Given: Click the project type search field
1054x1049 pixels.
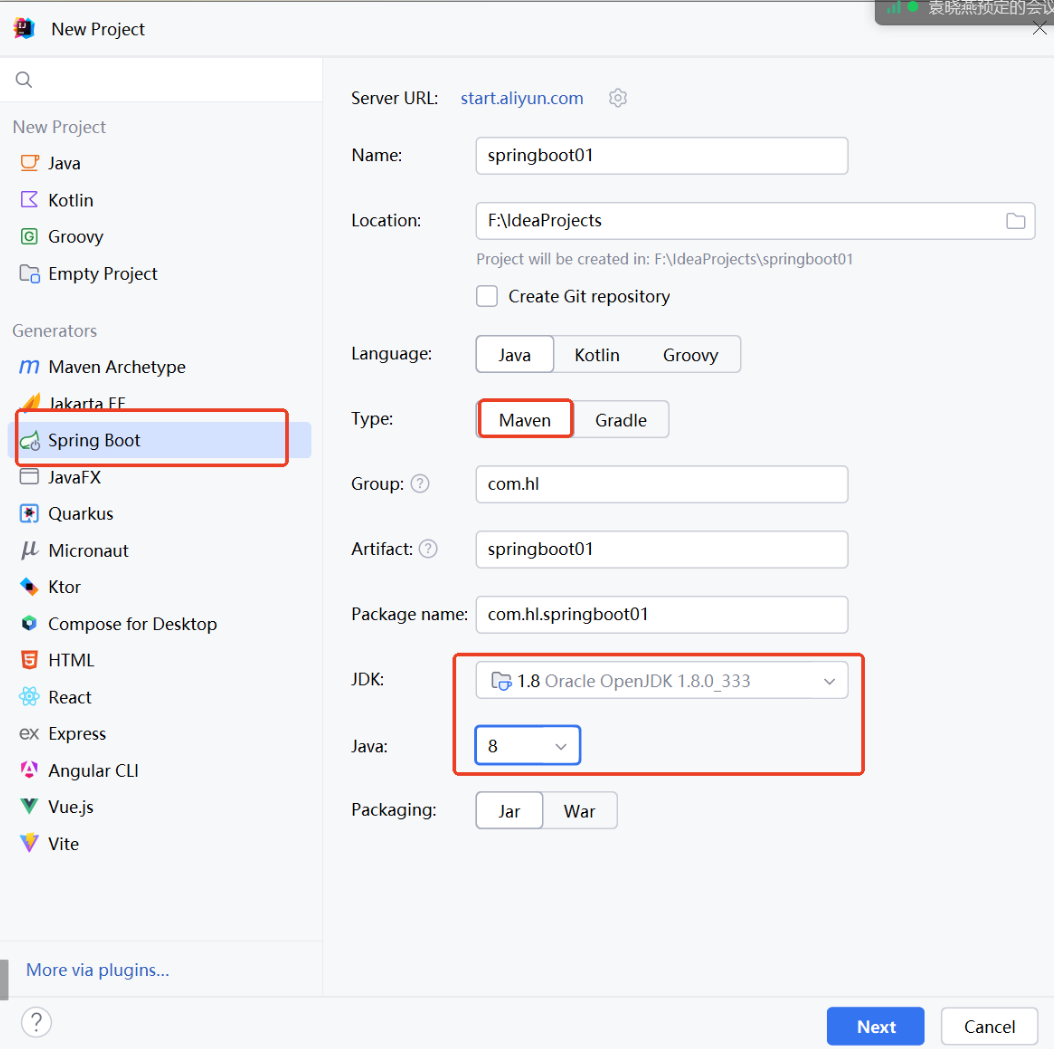Looking at the screenshot, I should coord(161,79).
